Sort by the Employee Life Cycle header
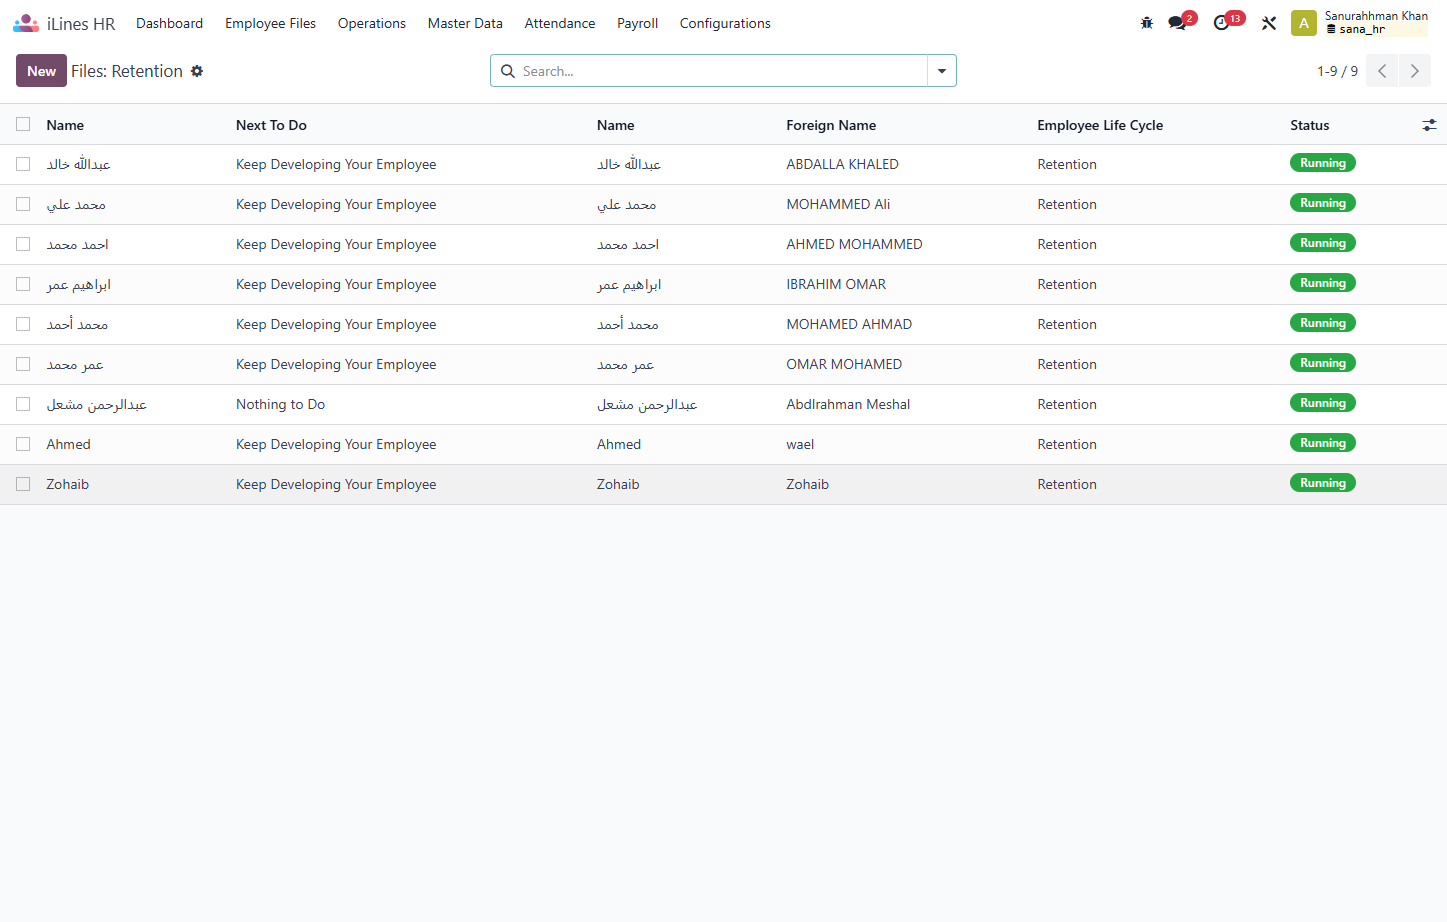The height and width of the screenshot is (922, 1447). tap(1100, 125)
